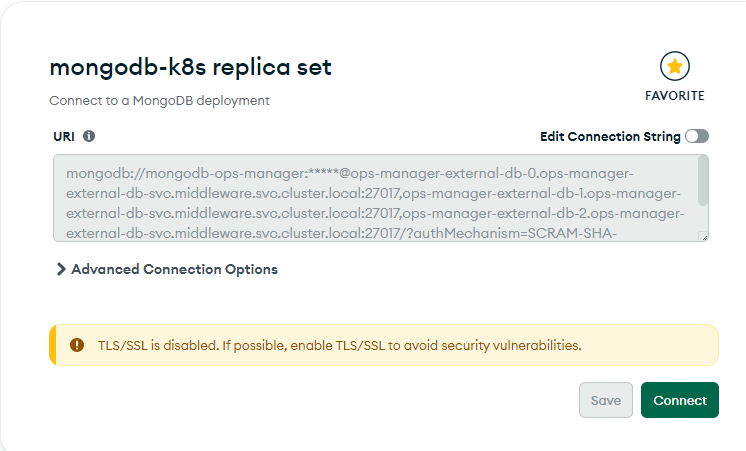Viewport: 746px width, 451px height.
Task: Enable the Edit Connection String toggle
Action: [x=696, y=136]
